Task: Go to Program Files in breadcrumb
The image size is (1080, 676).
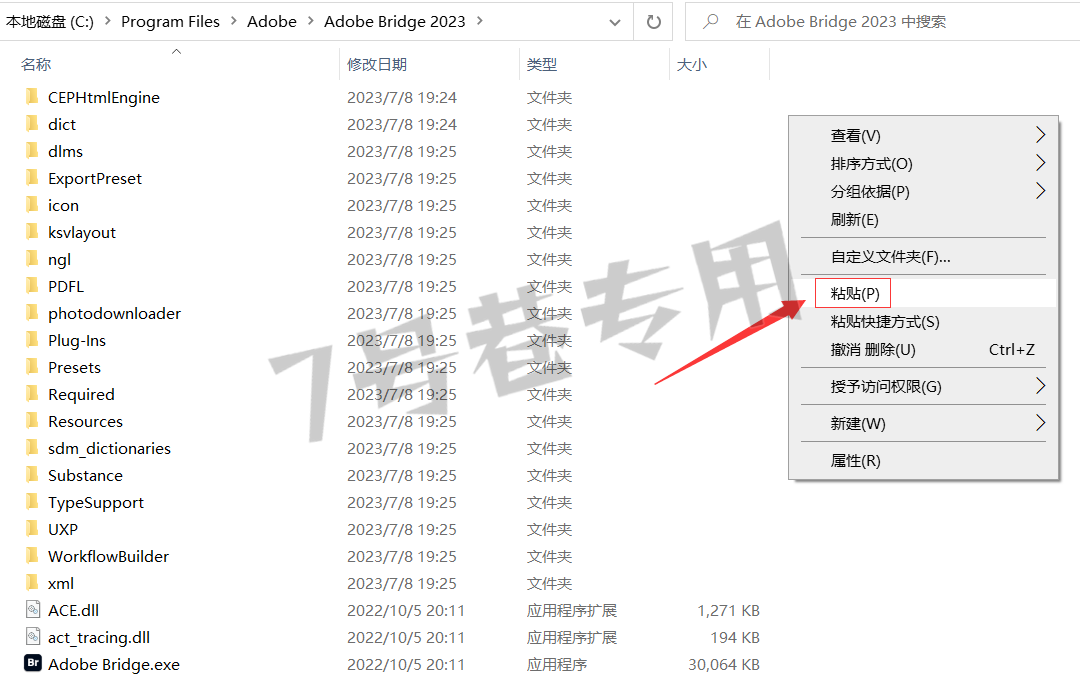Action: [x=170, y=21]
